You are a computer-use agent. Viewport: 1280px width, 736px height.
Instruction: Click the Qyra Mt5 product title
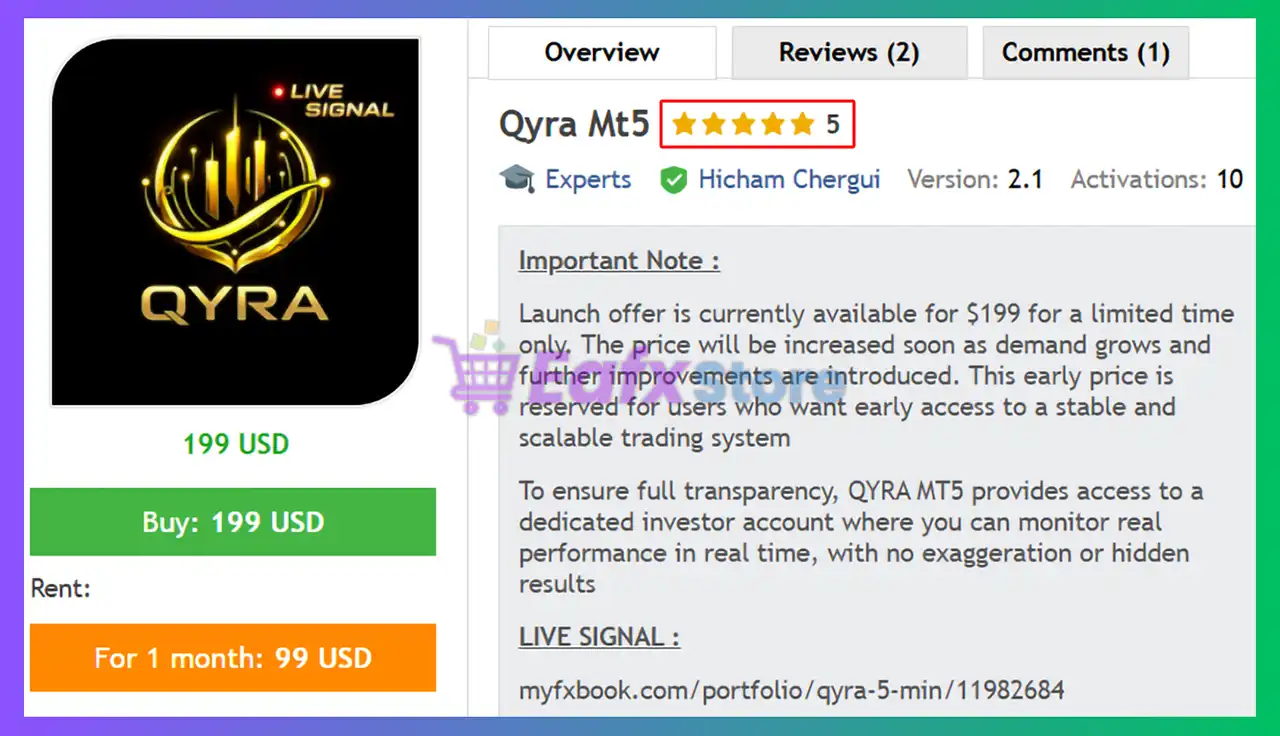click(574, 125)
